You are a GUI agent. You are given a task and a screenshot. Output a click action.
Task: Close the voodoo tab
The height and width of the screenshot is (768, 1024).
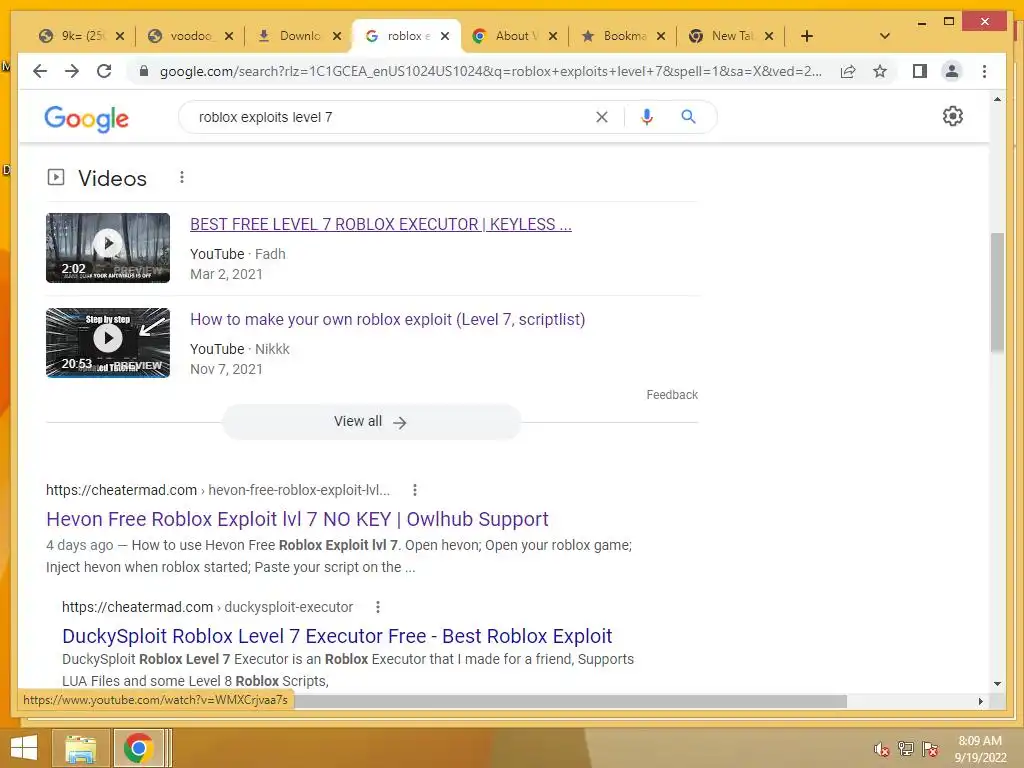click(x=229, y=36)
